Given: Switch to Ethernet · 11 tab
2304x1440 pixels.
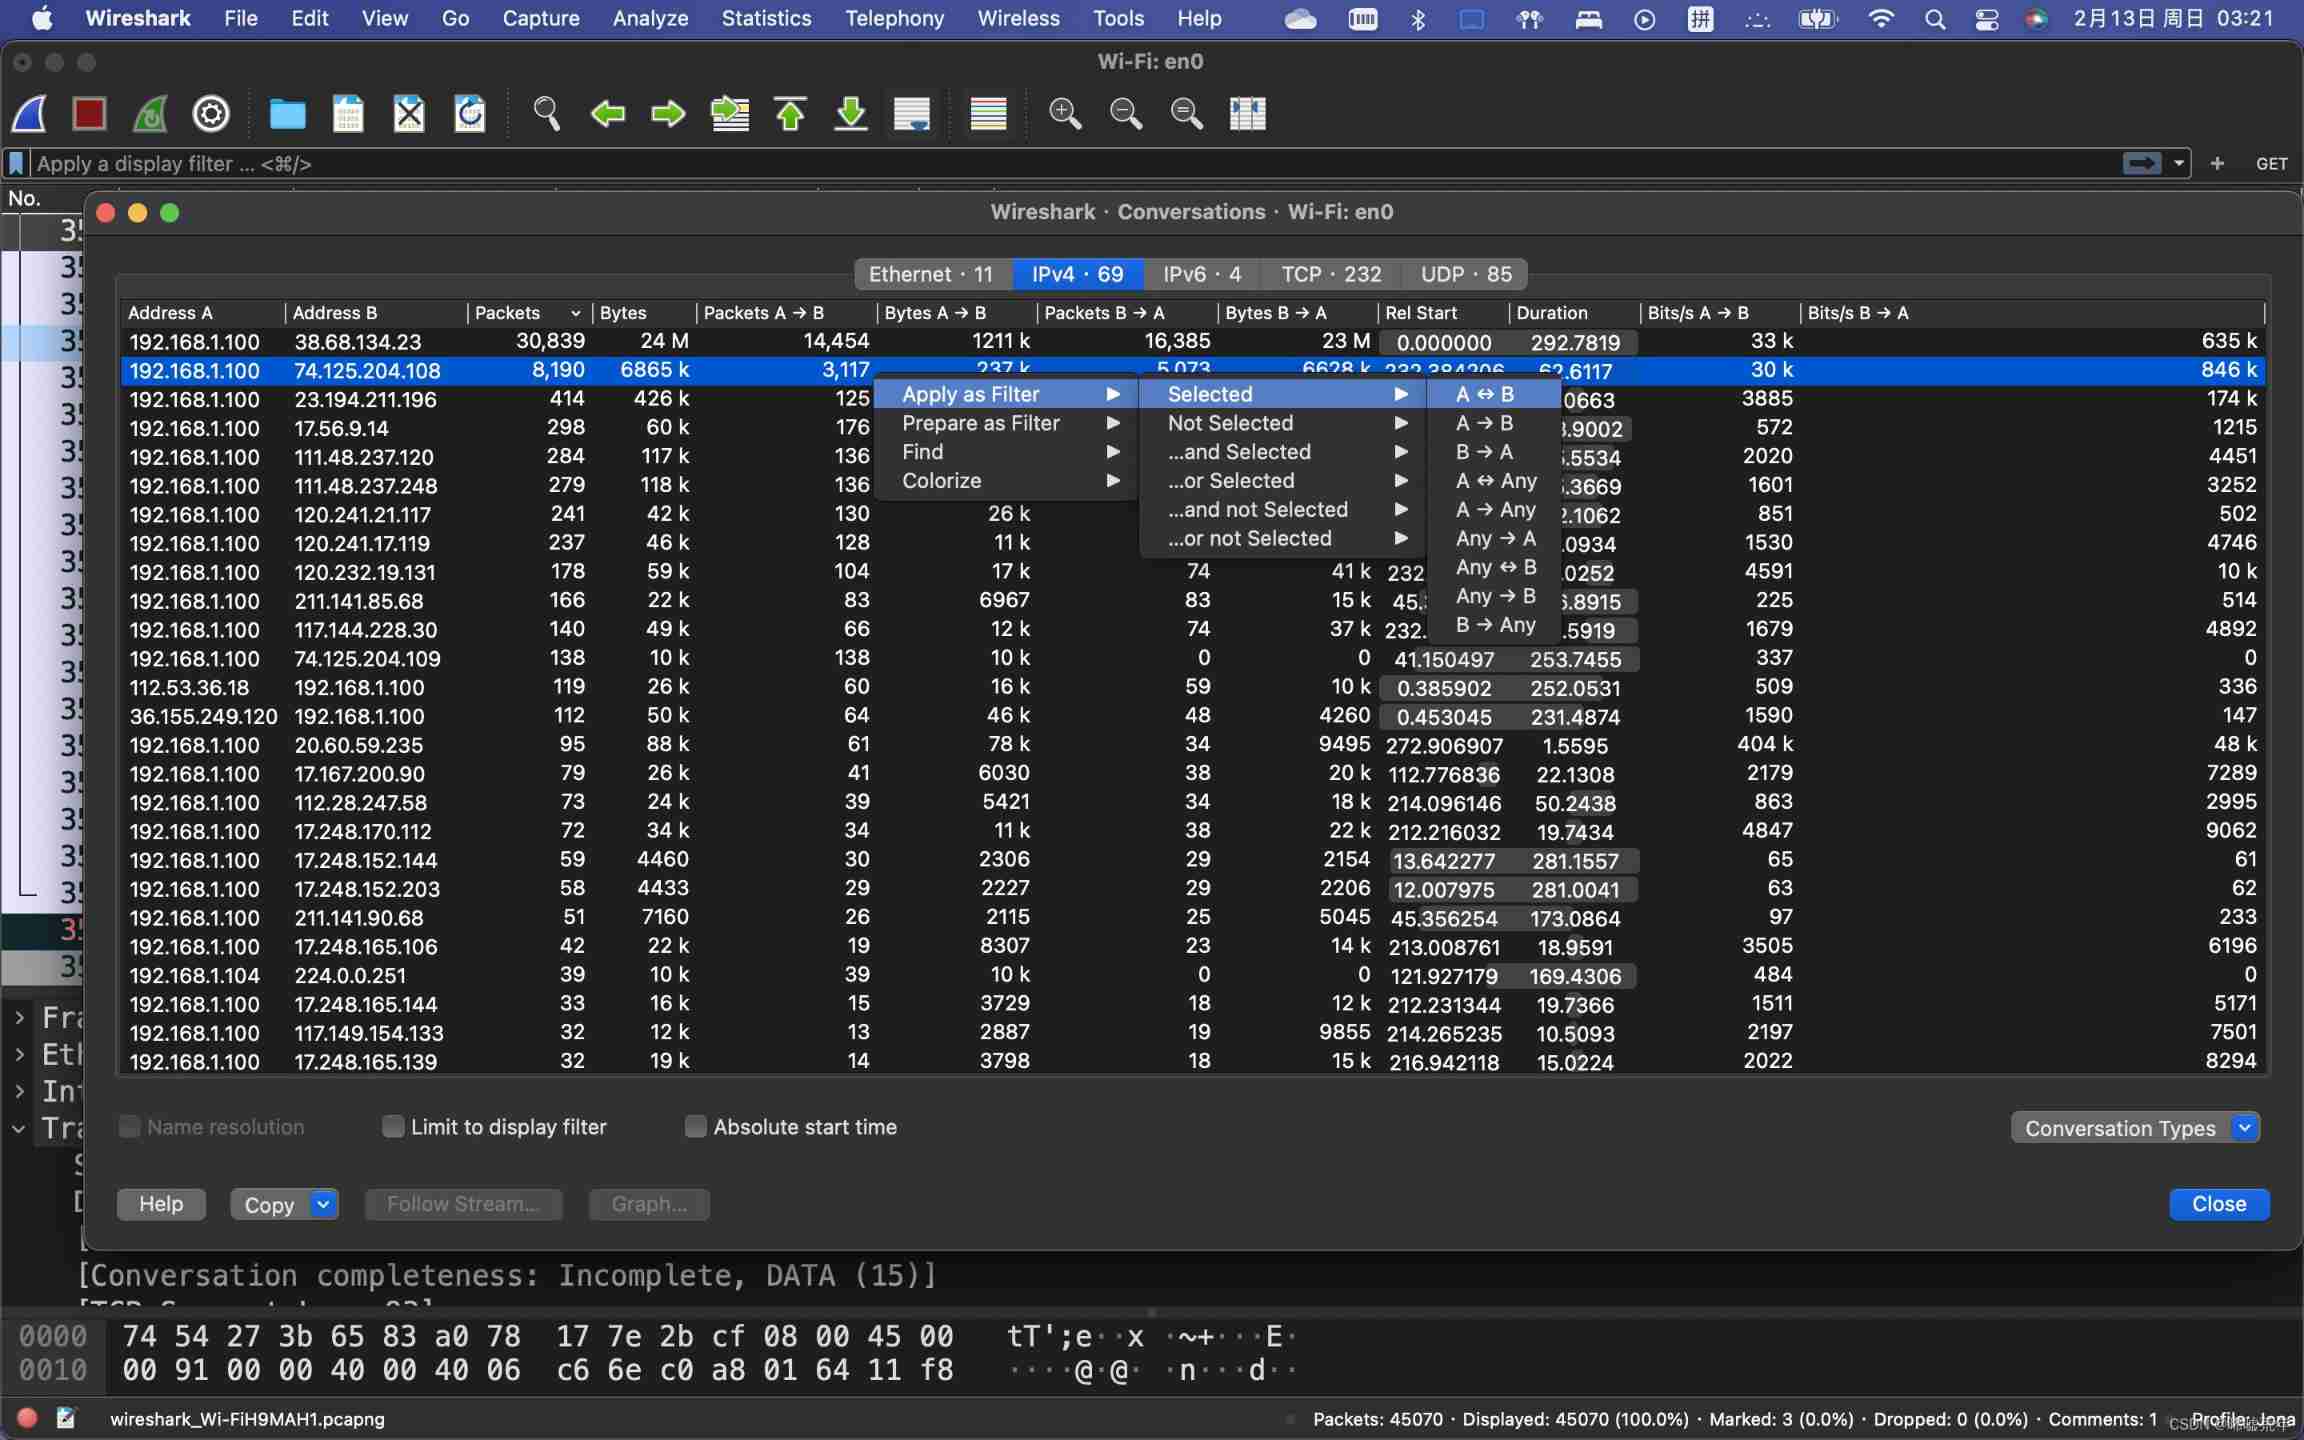Looking at the screenshot, I should coord(931,274).
